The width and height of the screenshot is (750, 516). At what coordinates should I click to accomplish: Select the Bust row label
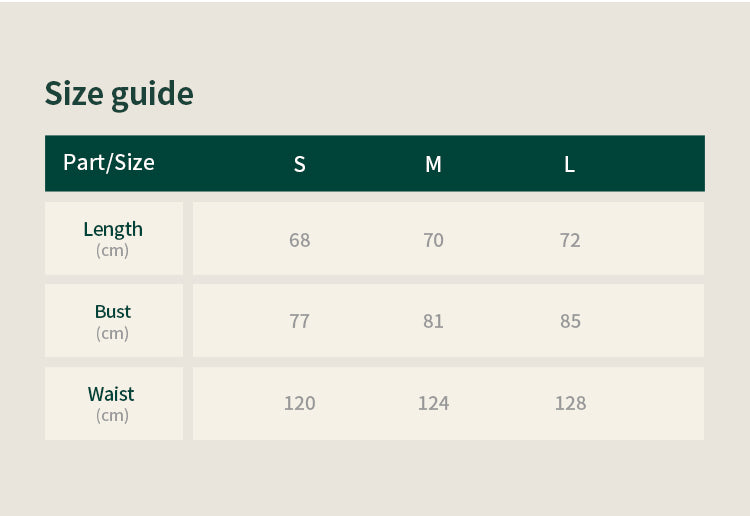coord(113,311)
